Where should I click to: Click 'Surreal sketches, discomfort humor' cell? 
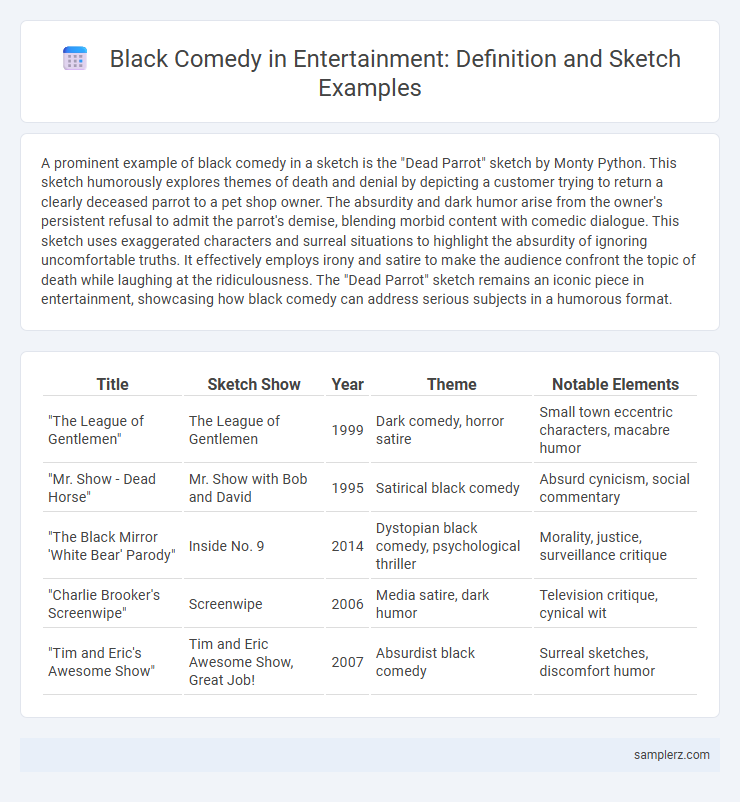615,662
